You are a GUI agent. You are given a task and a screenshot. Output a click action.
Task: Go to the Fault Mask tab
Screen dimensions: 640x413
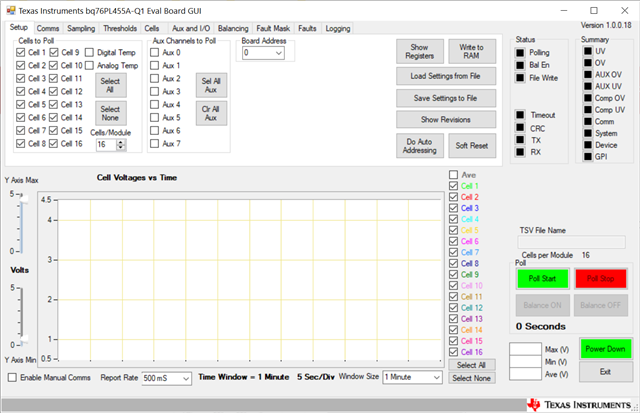pos(273,28)
